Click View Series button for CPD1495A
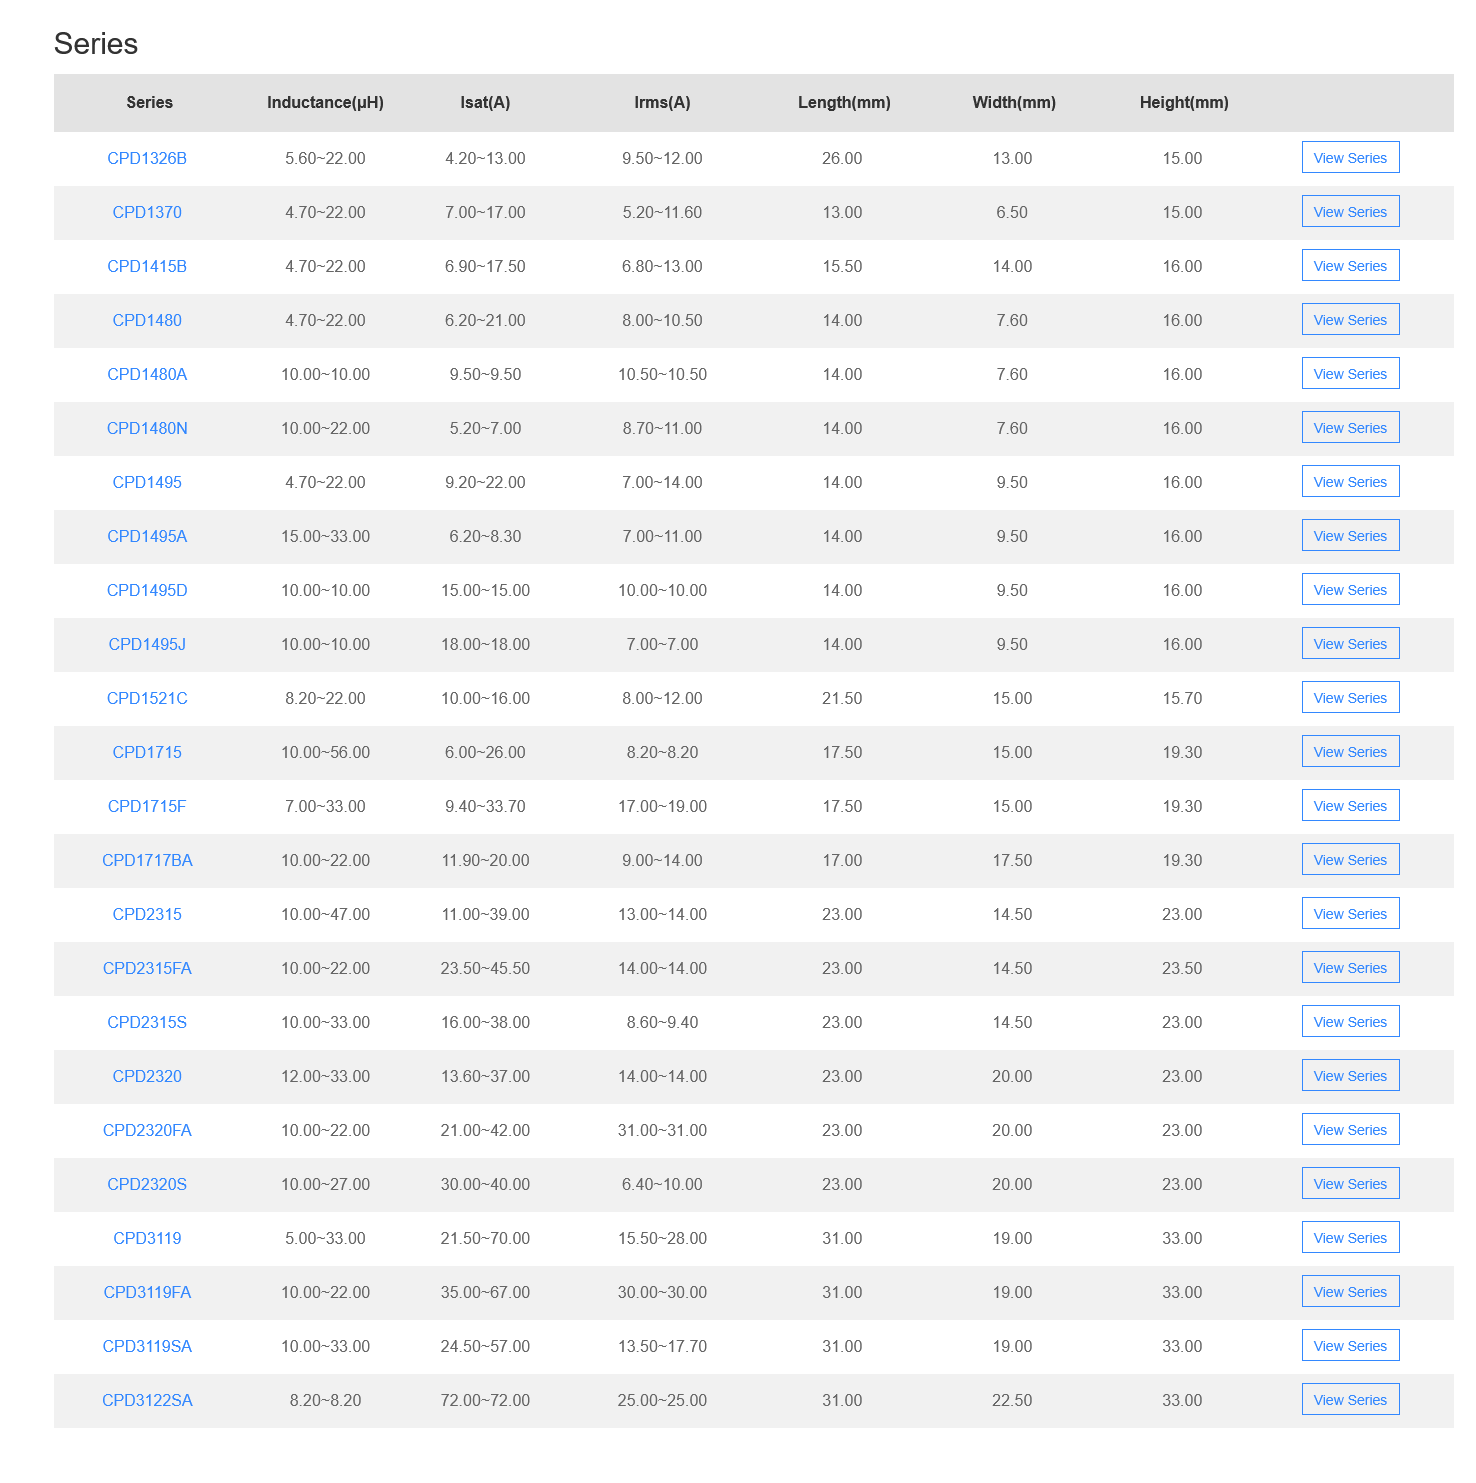 click(x=1350, y=535)
